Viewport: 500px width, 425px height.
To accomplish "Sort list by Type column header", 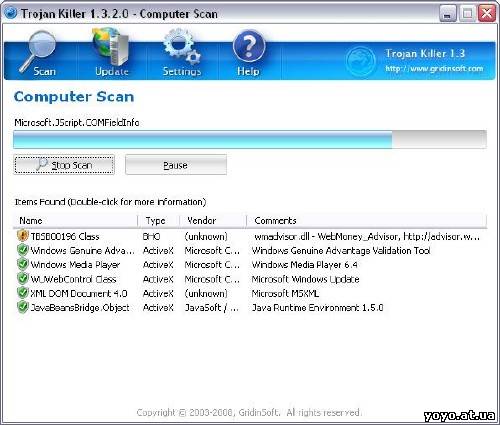I will coord(159,221).
